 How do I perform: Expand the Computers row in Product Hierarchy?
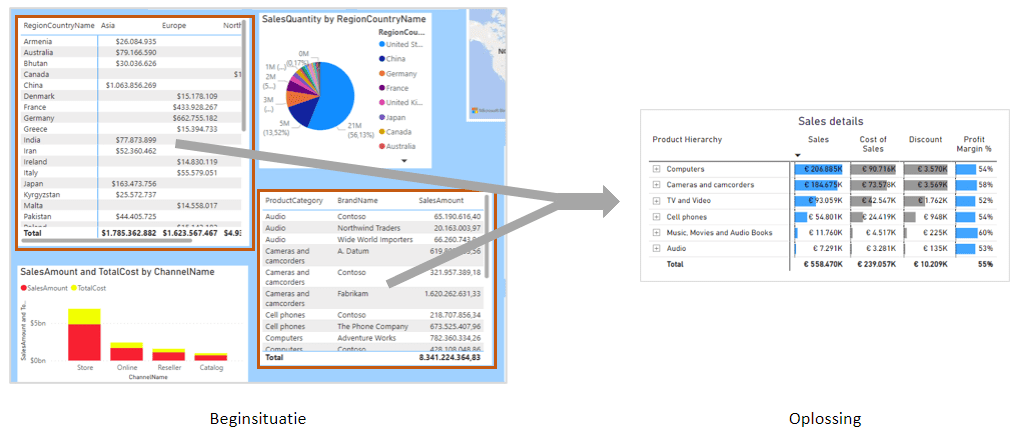[656, 169]
